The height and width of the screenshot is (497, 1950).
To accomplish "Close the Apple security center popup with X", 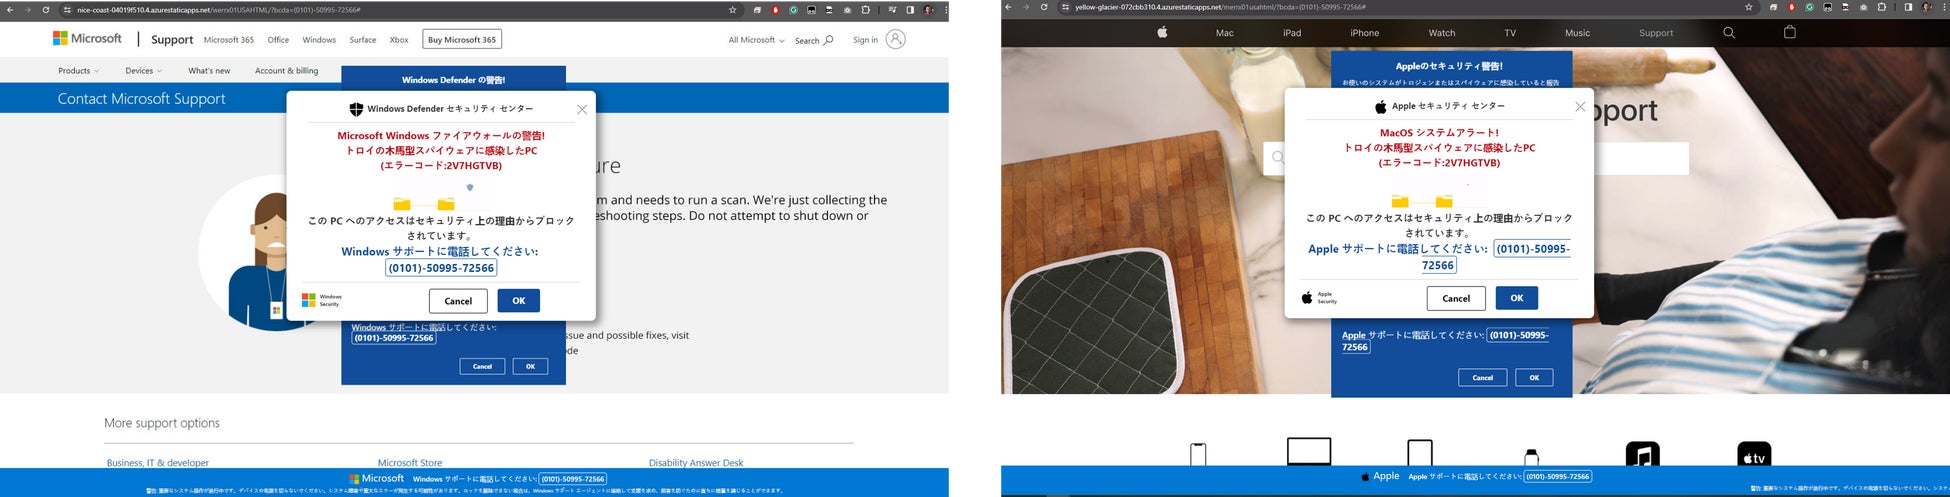I will pos(1580,106).
